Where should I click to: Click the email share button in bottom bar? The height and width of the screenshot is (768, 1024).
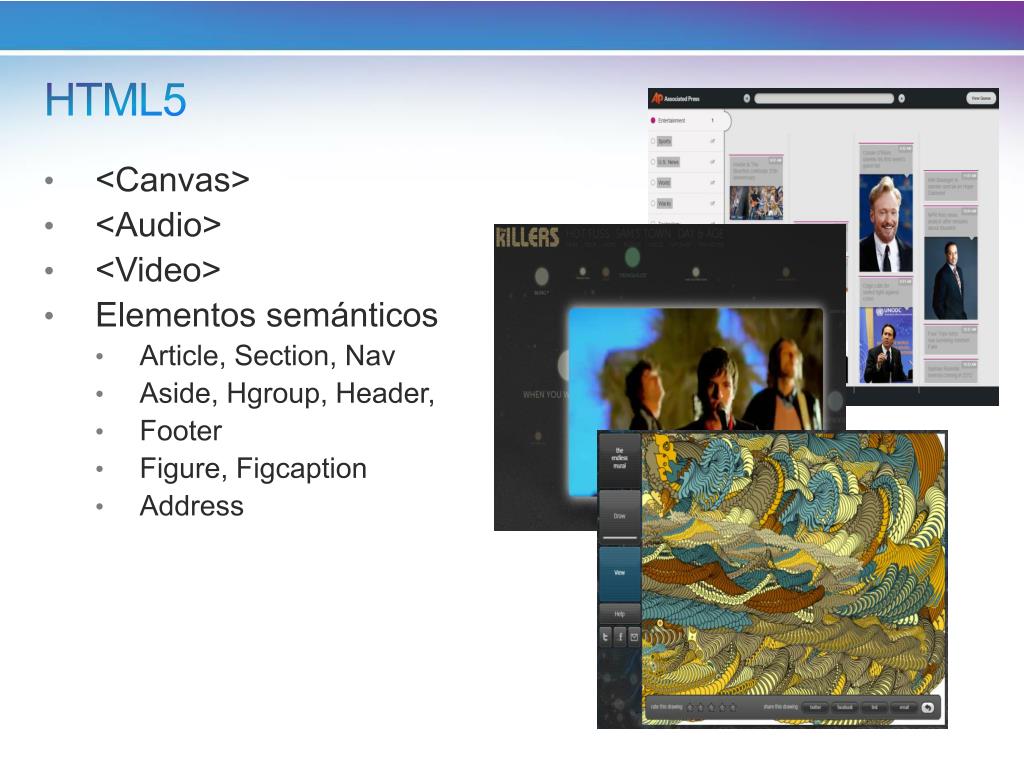click(x=904, y=707)
